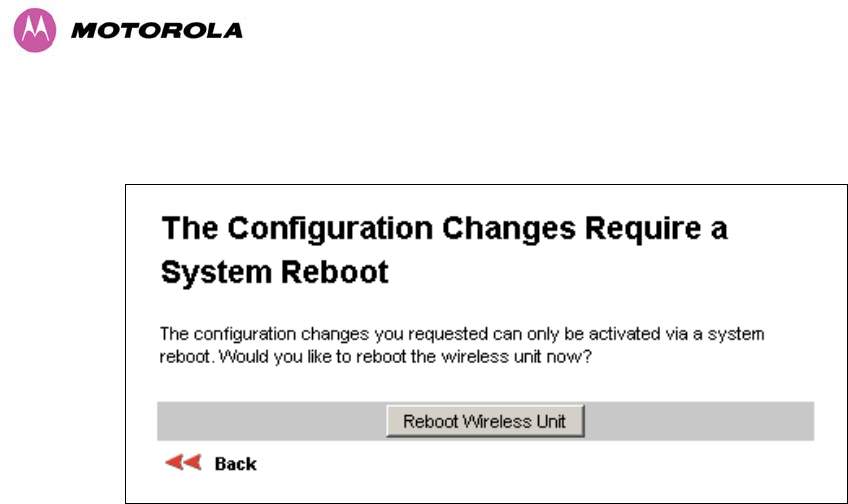Image resolution: width=848 pixels, height=504 pixels.
Task: Follow the Back link
Action: click(x=235, y=464)
